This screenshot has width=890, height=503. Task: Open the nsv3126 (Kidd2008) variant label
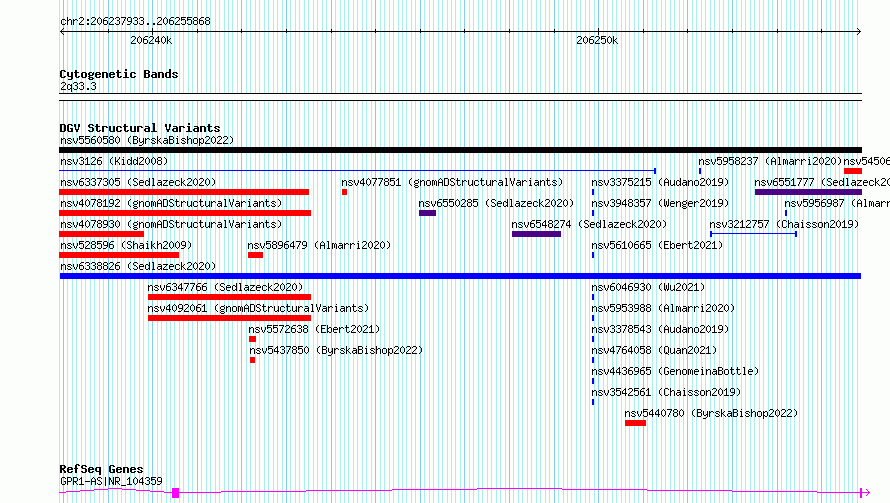click(x=114, y=161)
